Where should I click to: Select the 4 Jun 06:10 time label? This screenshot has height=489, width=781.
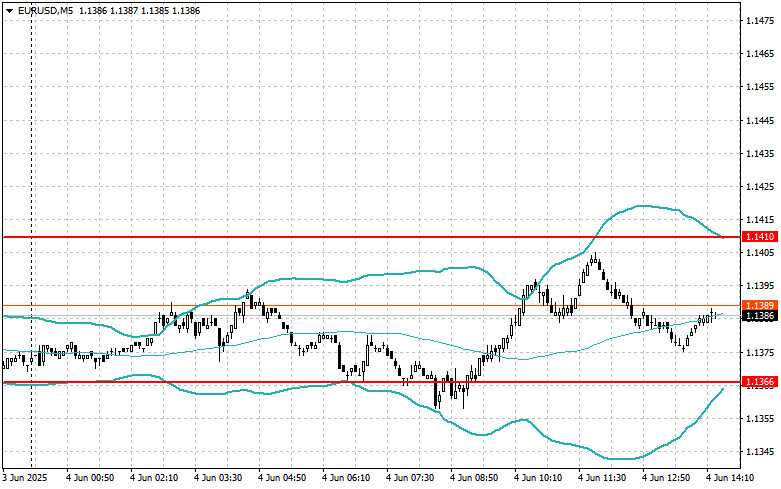coord(346,478)
